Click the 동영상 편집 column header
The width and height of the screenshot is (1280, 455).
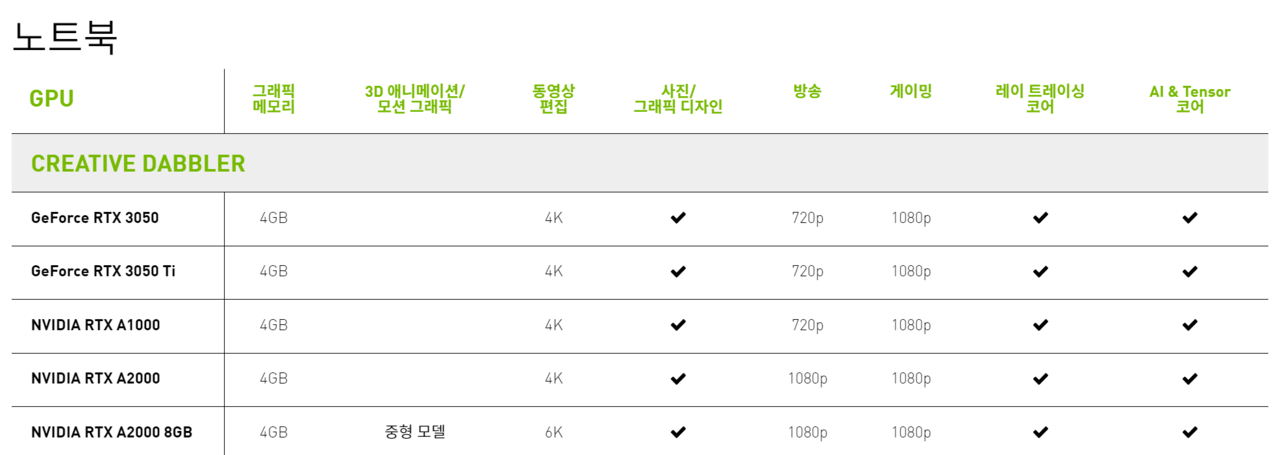pos(553,99)
